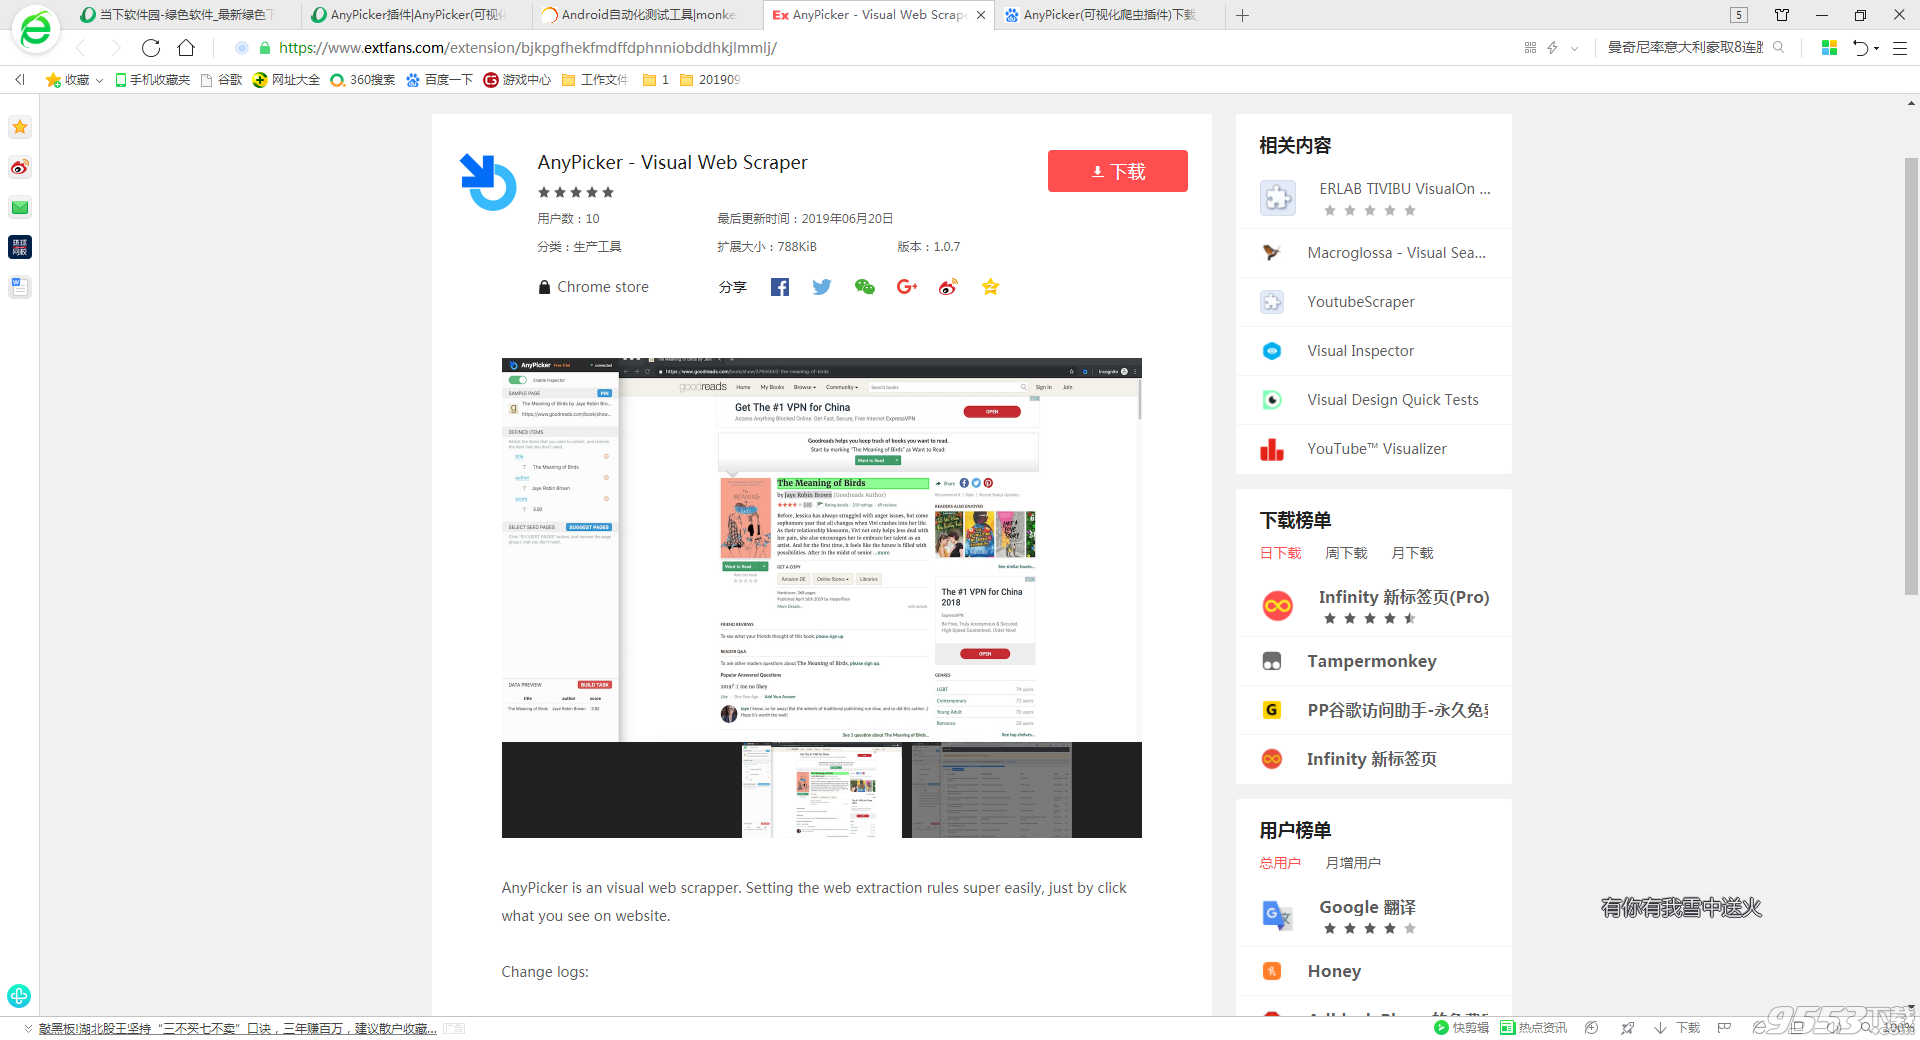This screenshot has width=1920, height=1040.
Task: Switch to 总用户 total users tab
Action: pos(1280,863)
